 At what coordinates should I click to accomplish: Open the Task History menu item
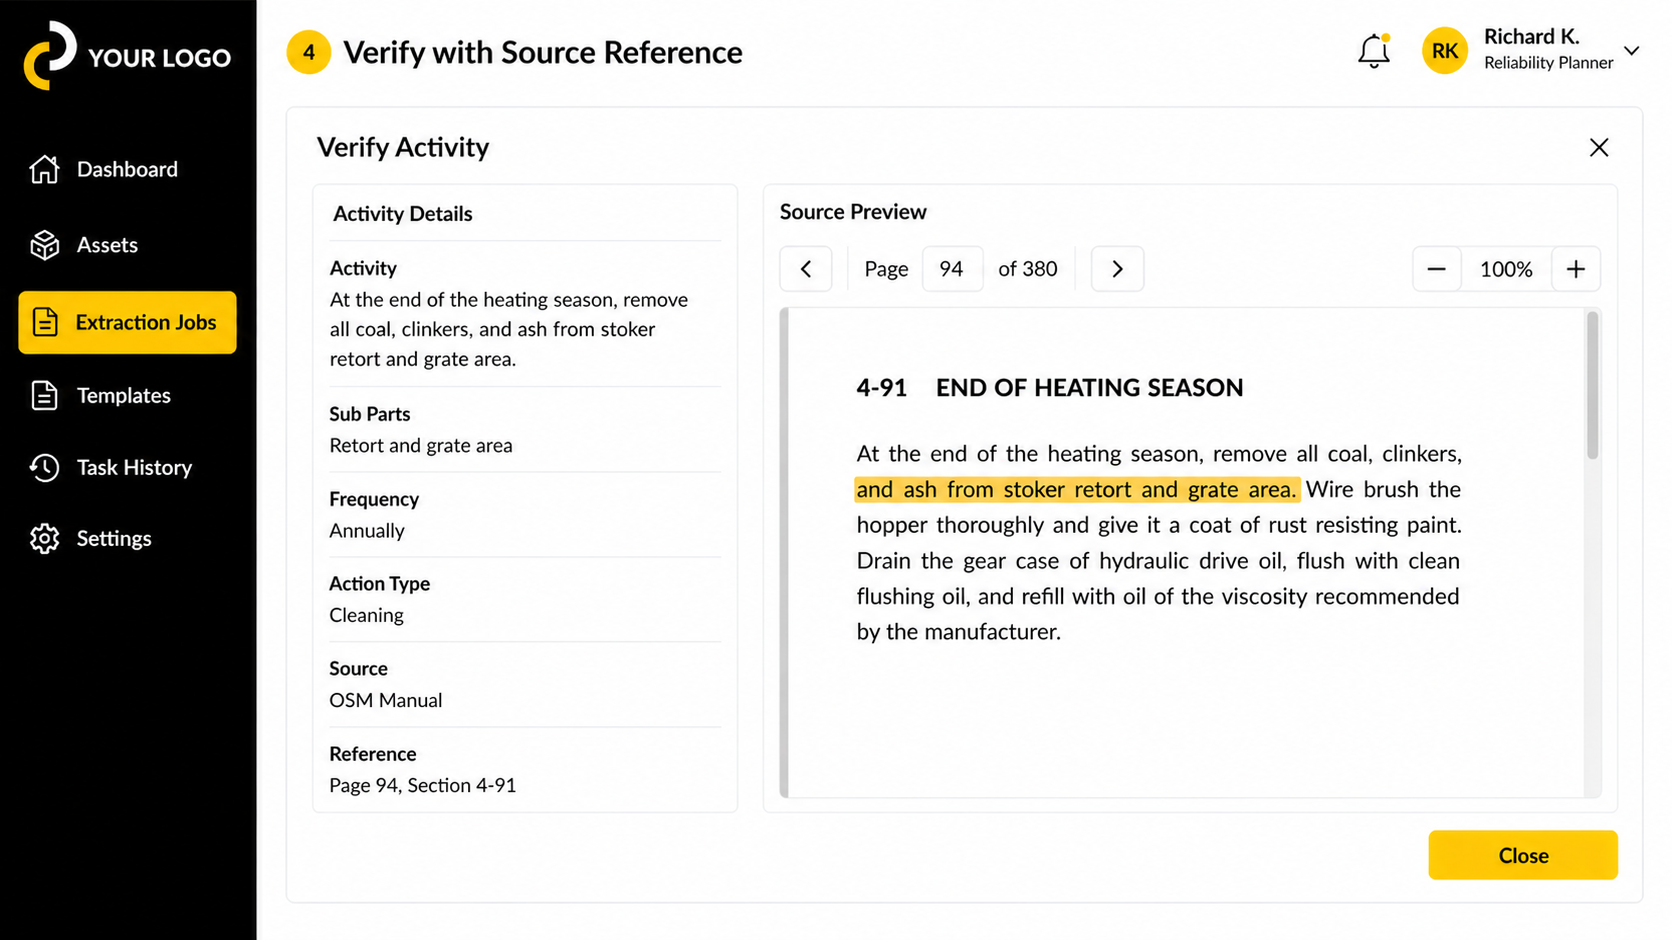tap(134, 467)
